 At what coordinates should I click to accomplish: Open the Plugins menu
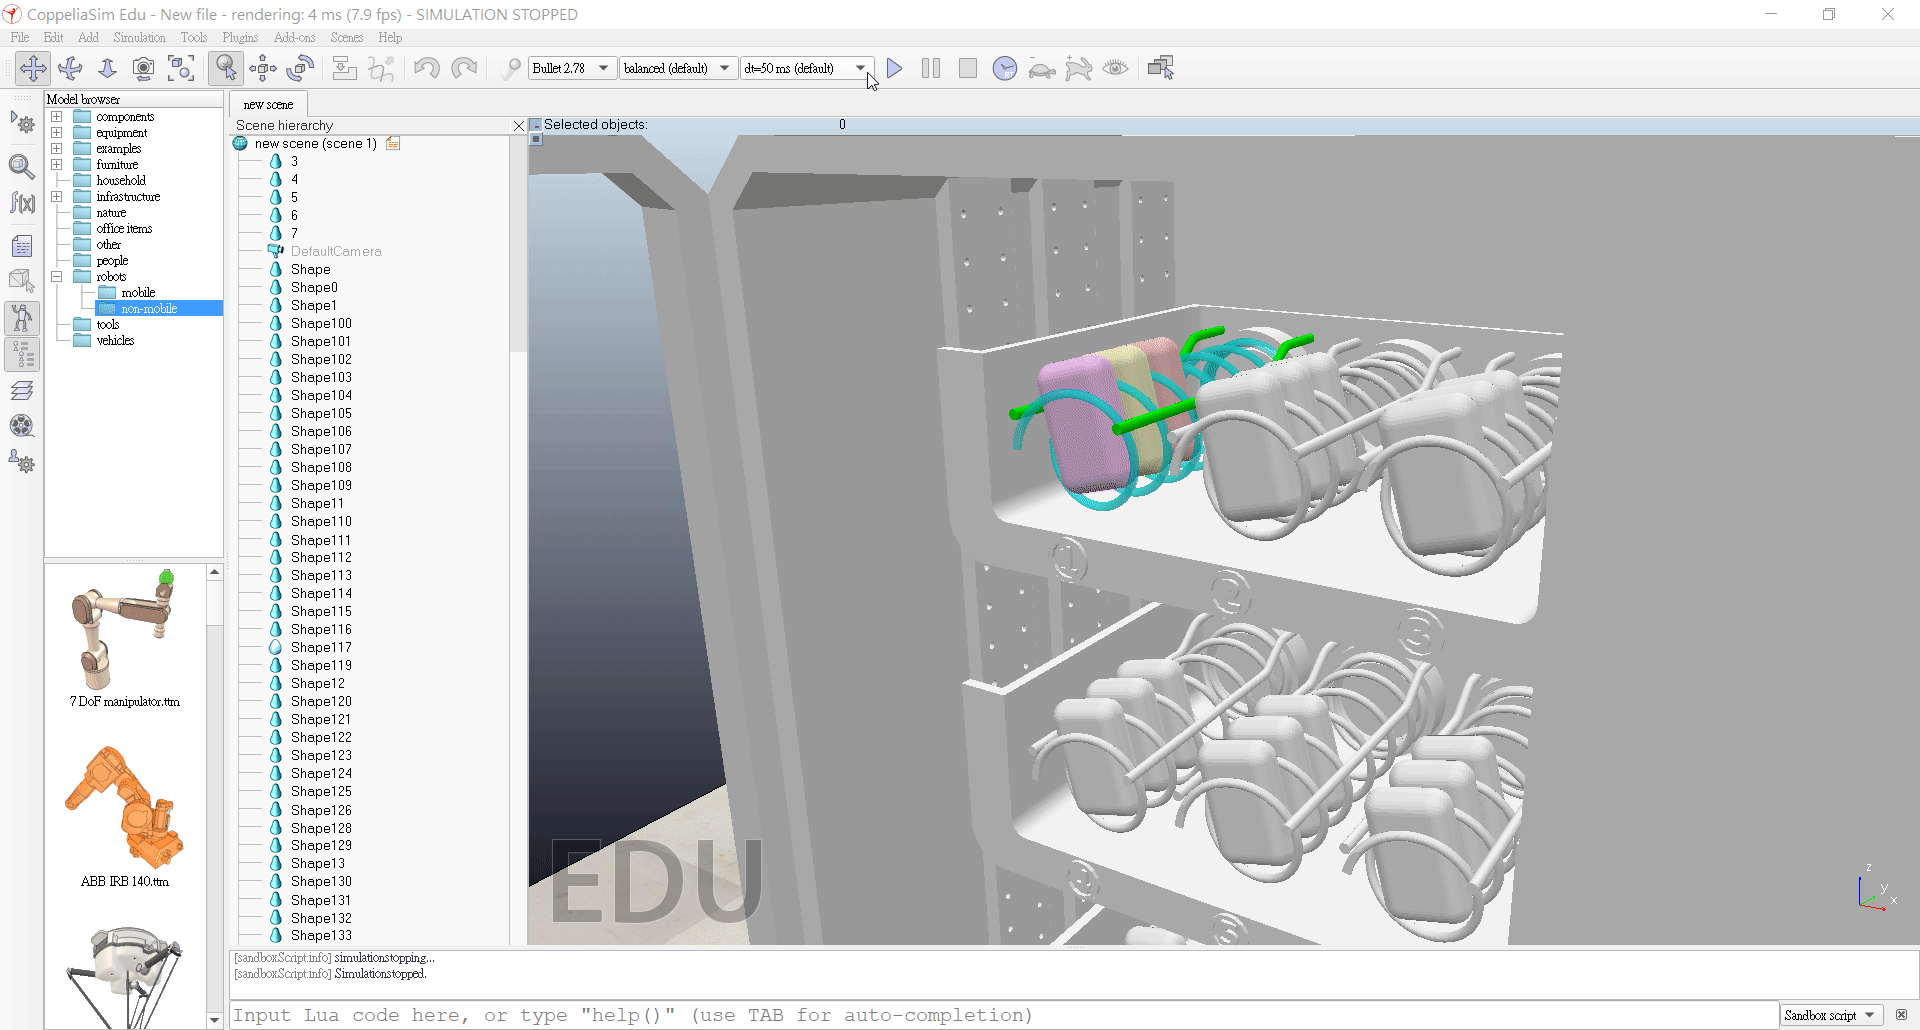pyautogui.click(x=240, y=38)
